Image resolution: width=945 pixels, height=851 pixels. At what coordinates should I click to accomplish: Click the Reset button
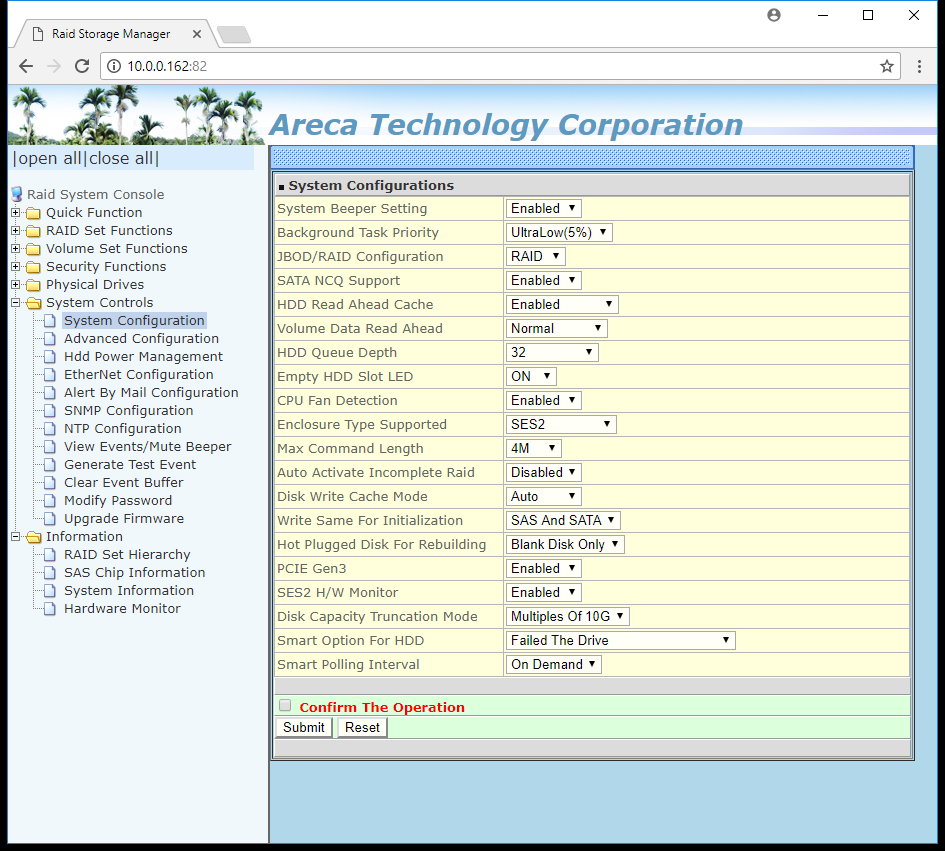click(362, 727)
